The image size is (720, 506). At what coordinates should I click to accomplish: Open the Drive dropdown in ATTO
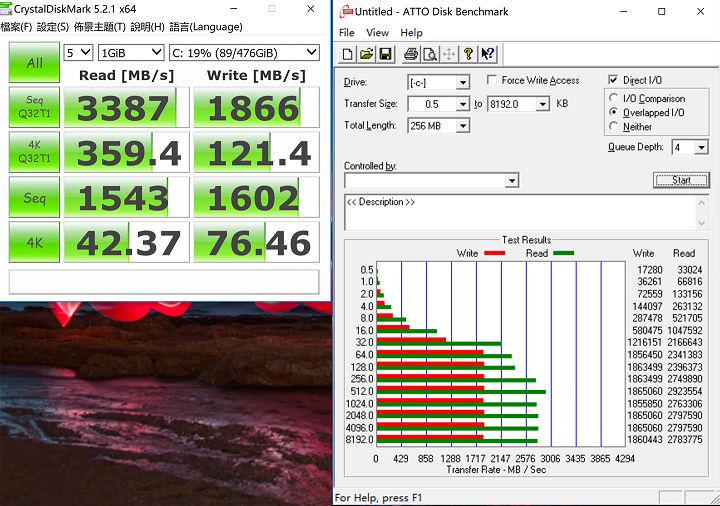click(x=462, y=82)
